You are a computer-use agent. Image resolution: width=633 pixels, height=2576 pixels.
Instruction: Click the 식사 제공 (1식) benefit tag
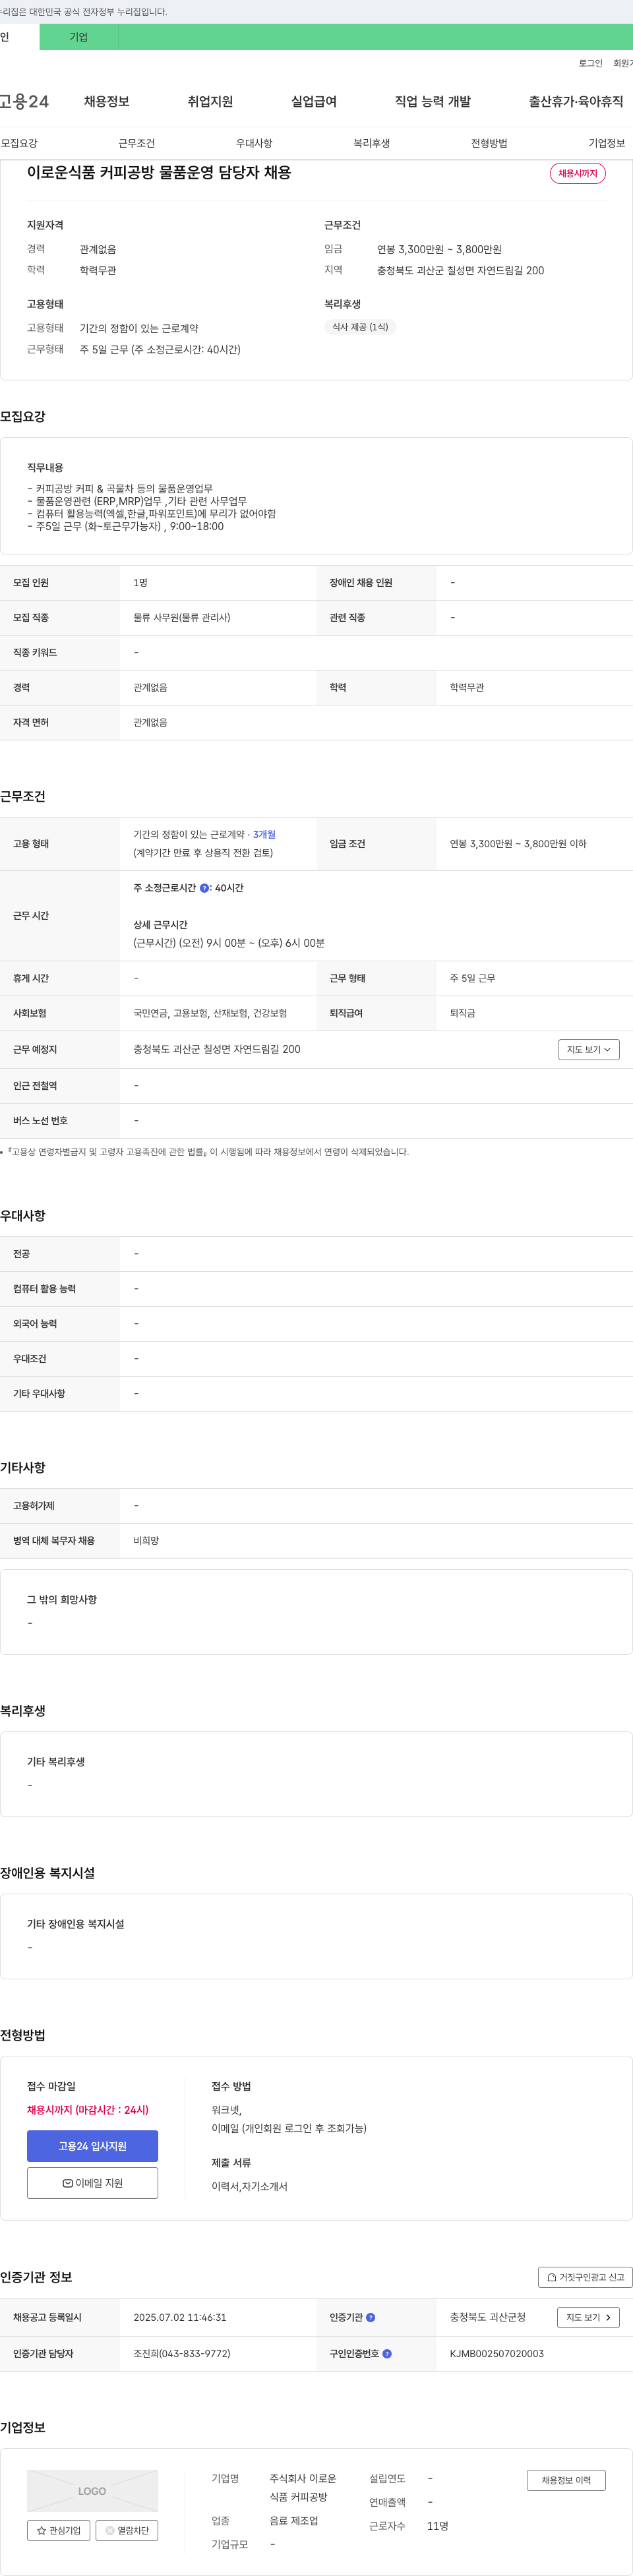pos(360,327)
